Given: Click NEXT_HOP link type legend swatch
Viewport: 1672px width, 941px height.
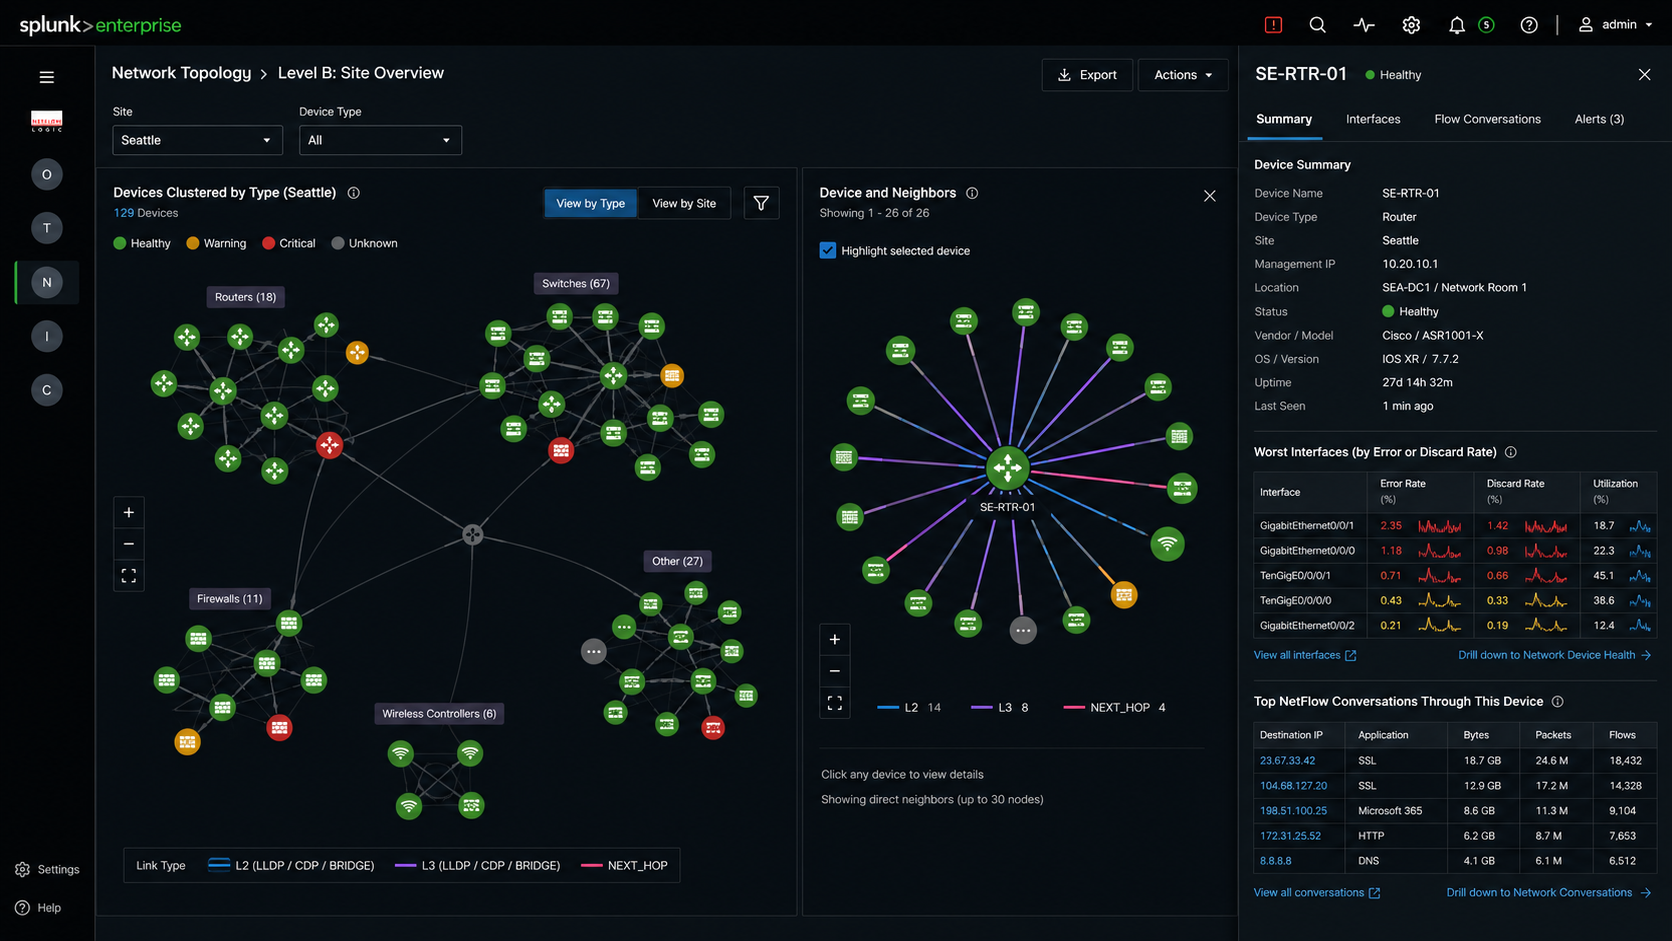Looking at the screenshot, I should 591,865.
